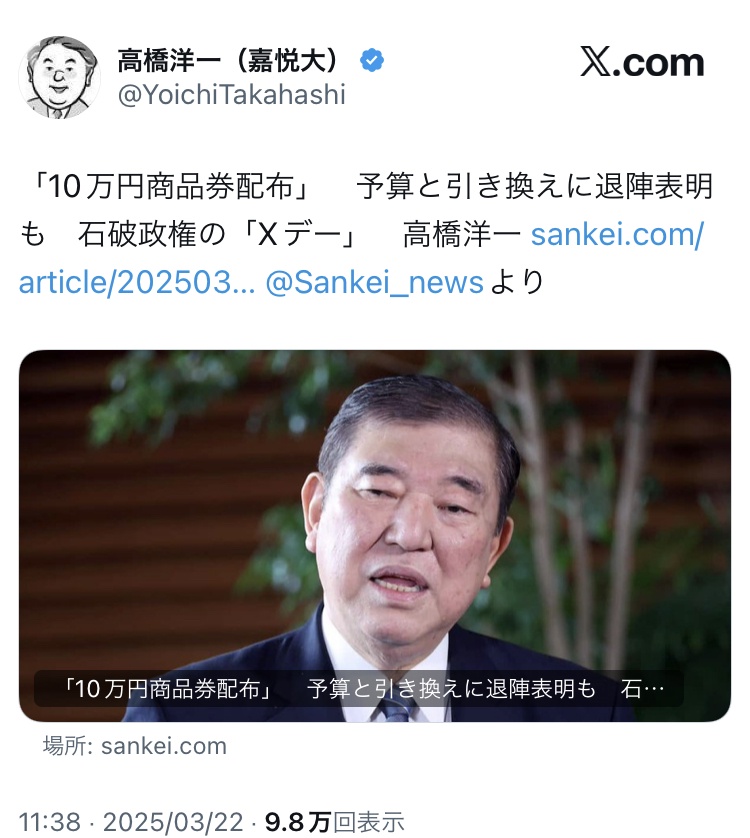Open the @Sankei_news mention
750x838 pixels.
click(x=374, y=282)
